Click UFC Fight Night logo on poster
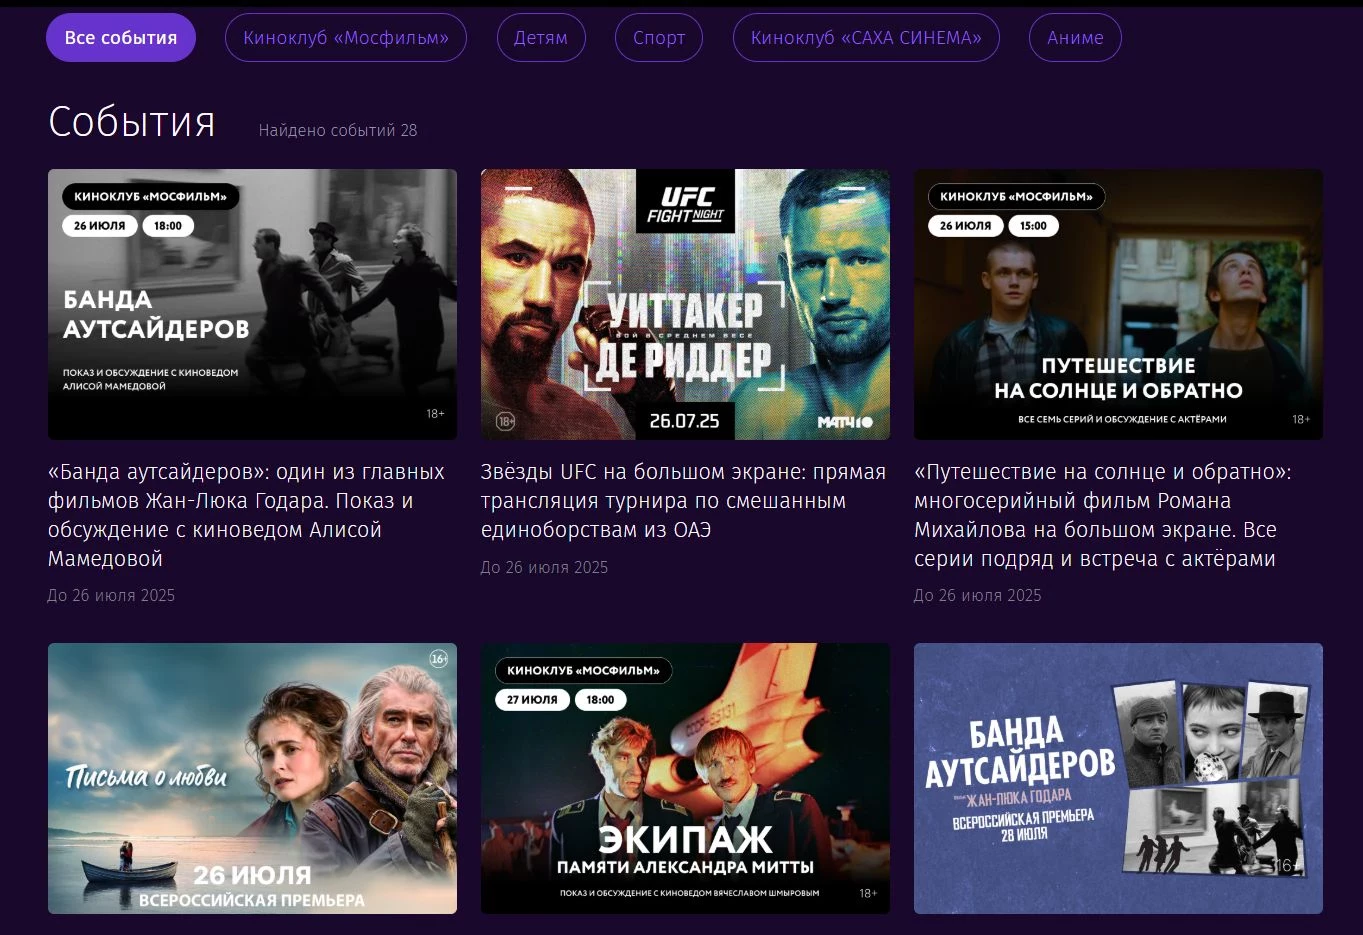 point(685,203)
